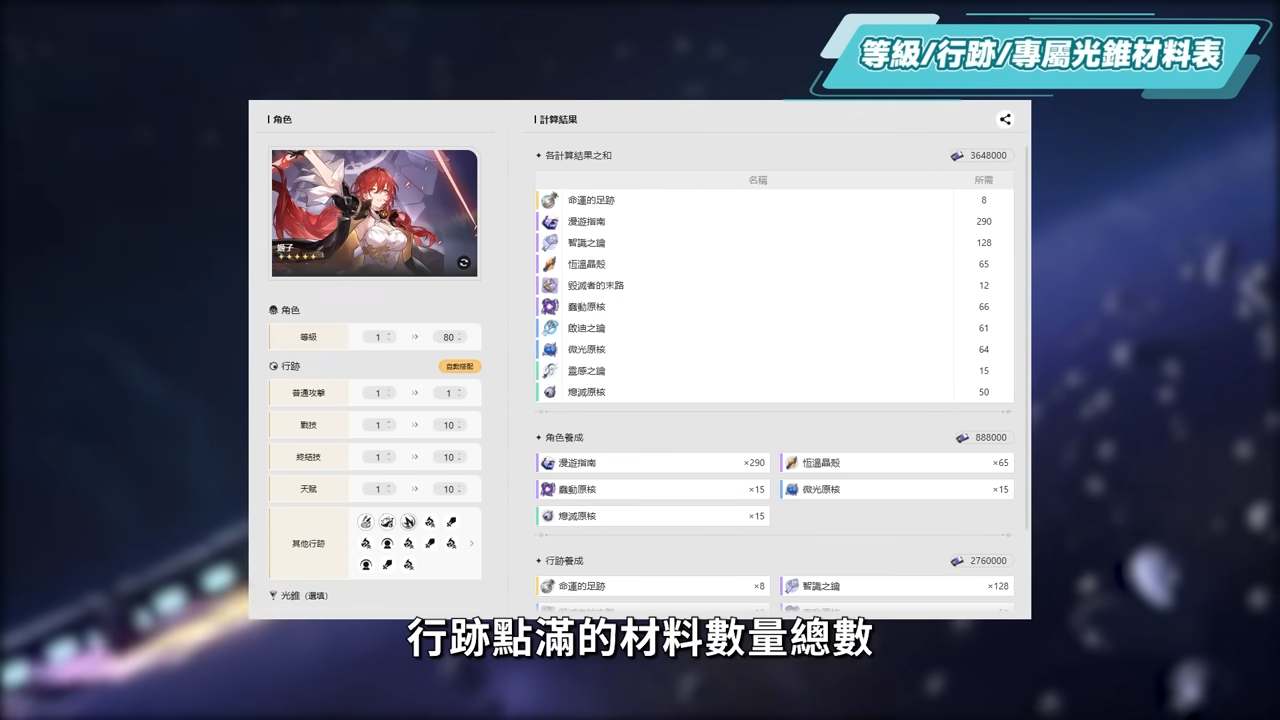Click the 自動搭配 button
Image resolution: width=1280 pixels, height=720 pixels.
point(459,366)
